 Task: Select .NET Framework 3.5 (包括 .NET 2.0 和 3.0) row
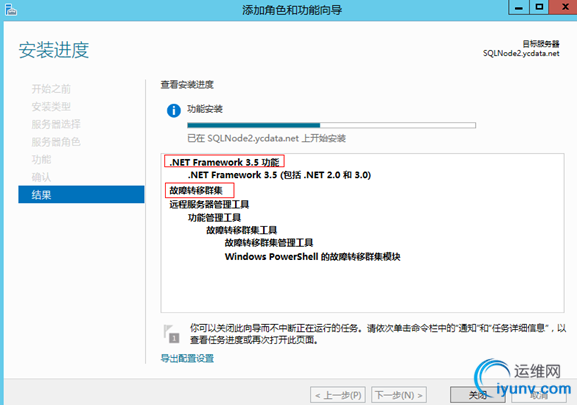[x=279, y=175]
